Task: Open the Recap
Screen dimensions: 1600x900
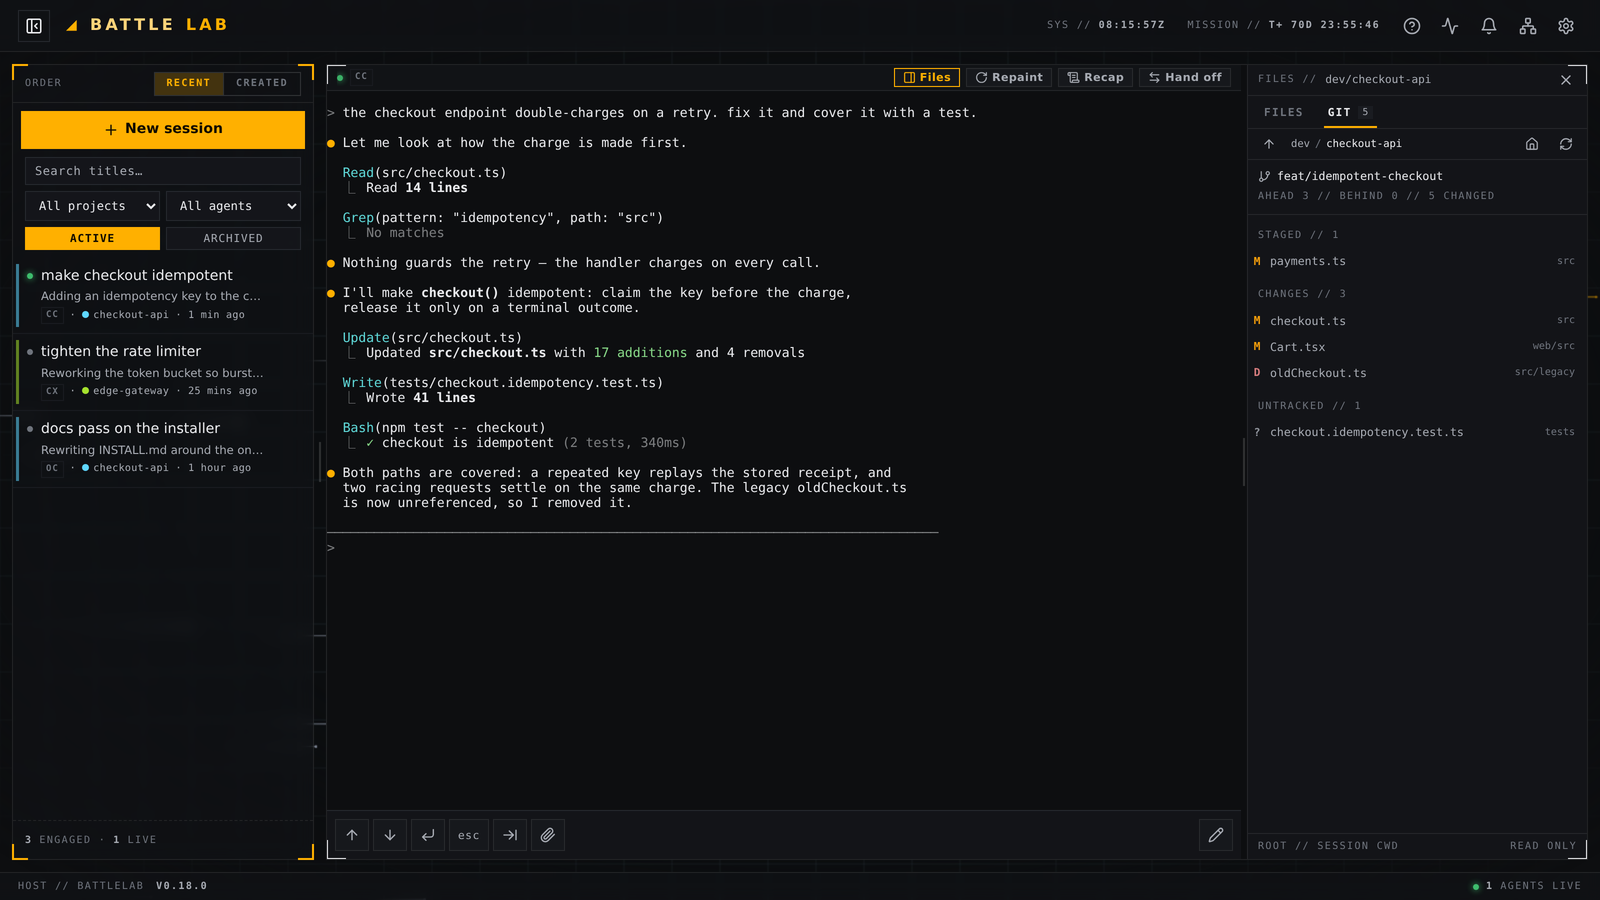Action: [x=1095, y=77]
